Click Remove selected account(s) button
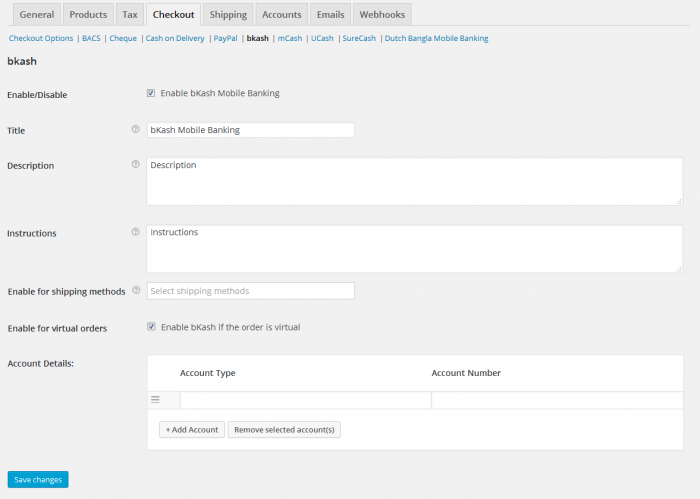Screen dimensions: 700x499 [x=285, y=429]
